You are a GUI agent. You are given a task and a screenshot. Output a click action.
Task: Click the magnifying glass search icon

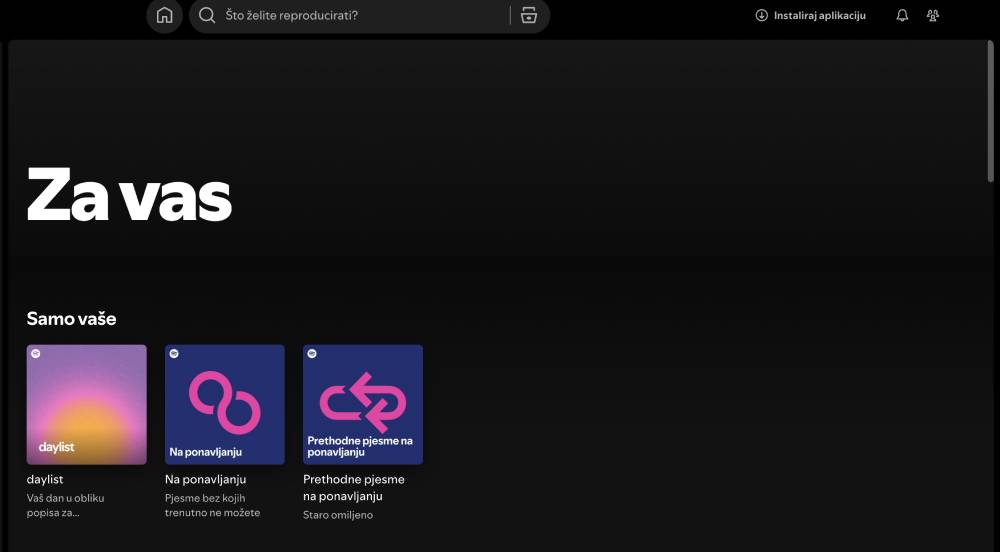(207, 15)
